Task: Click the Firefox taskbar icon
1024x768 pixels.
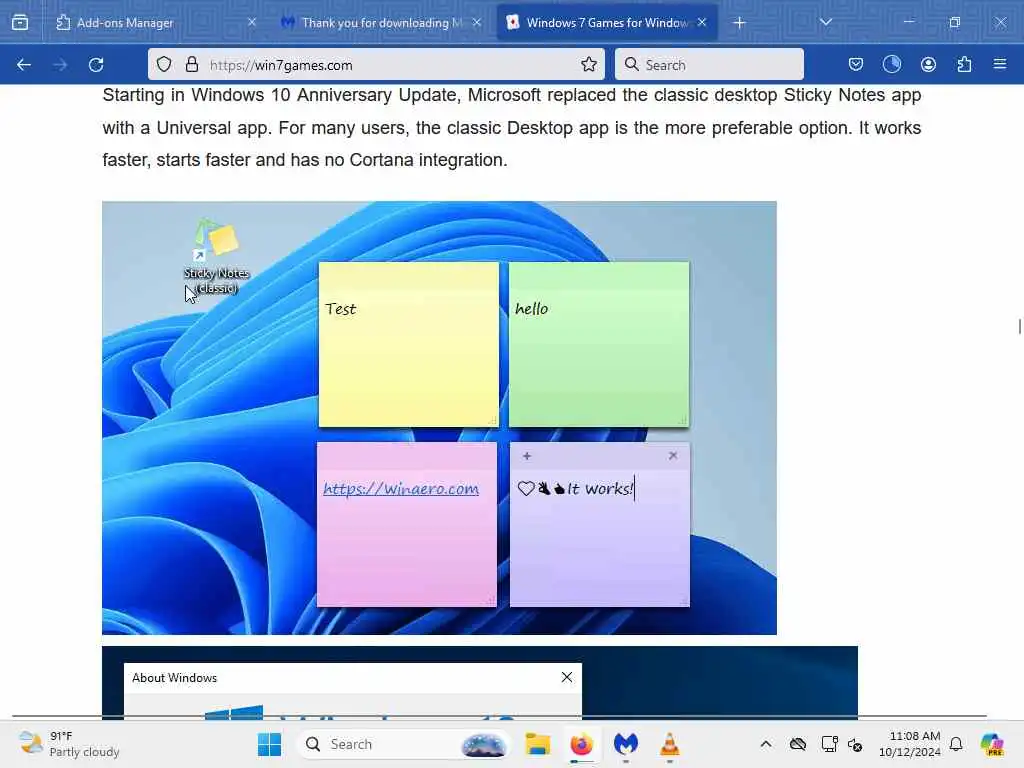Action: pyautogui.click(x=581, y=744)
